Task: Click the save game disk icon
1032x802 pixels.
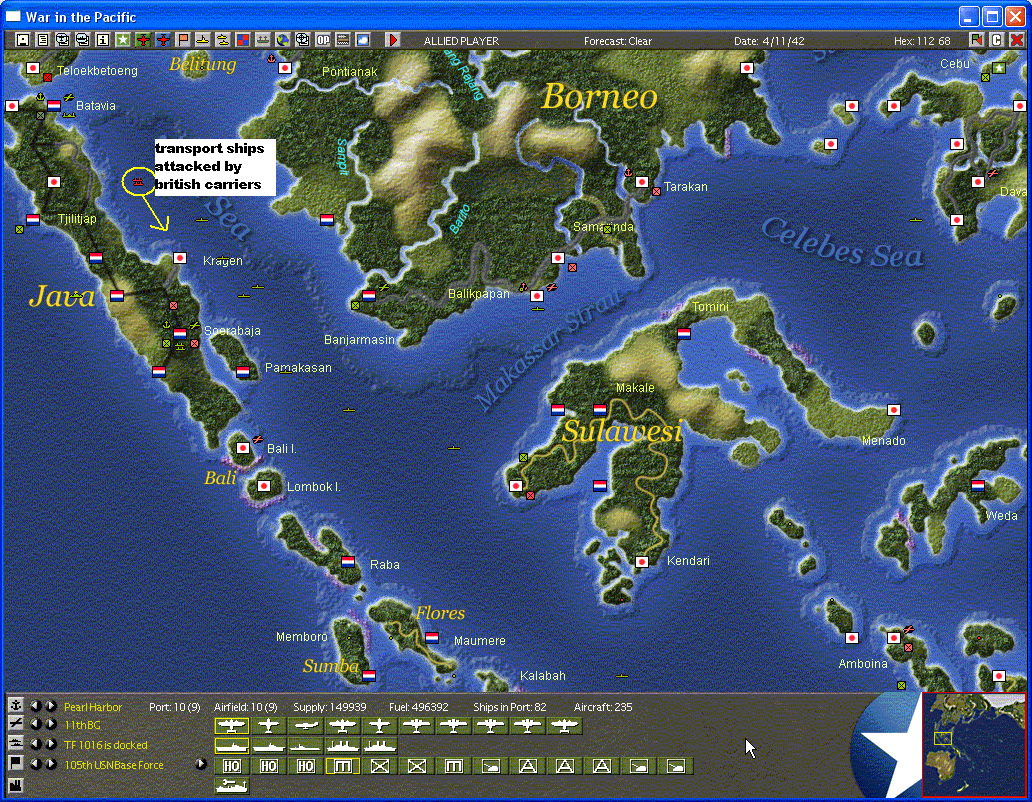Action: click(22, 40)
